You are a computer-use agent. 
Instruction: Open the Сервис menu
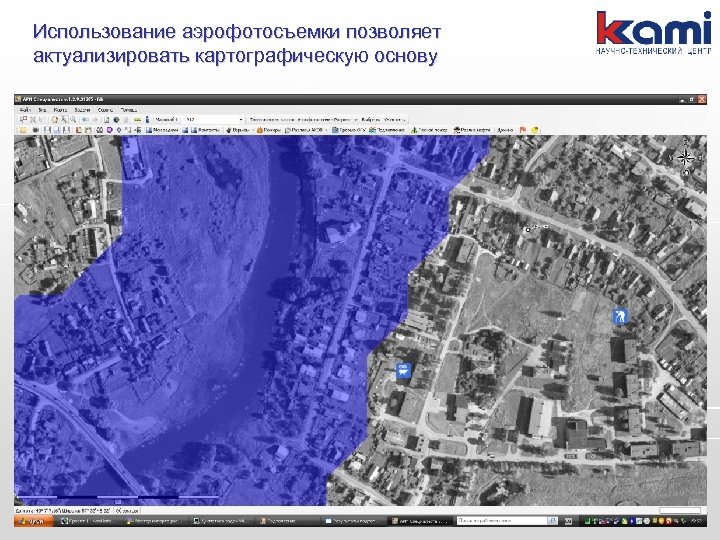105,110
